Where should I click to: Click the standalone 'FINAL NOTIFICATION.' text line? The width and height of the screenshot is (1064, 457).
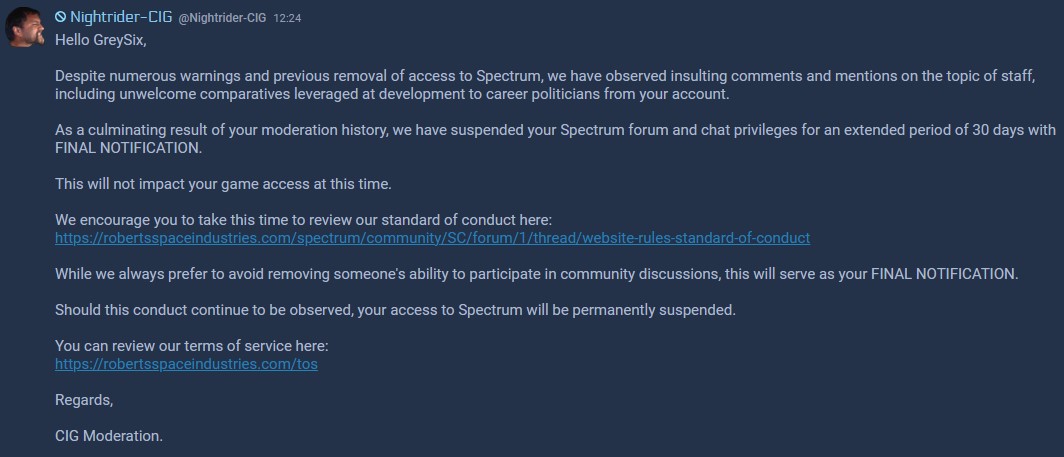pos(128,148)
